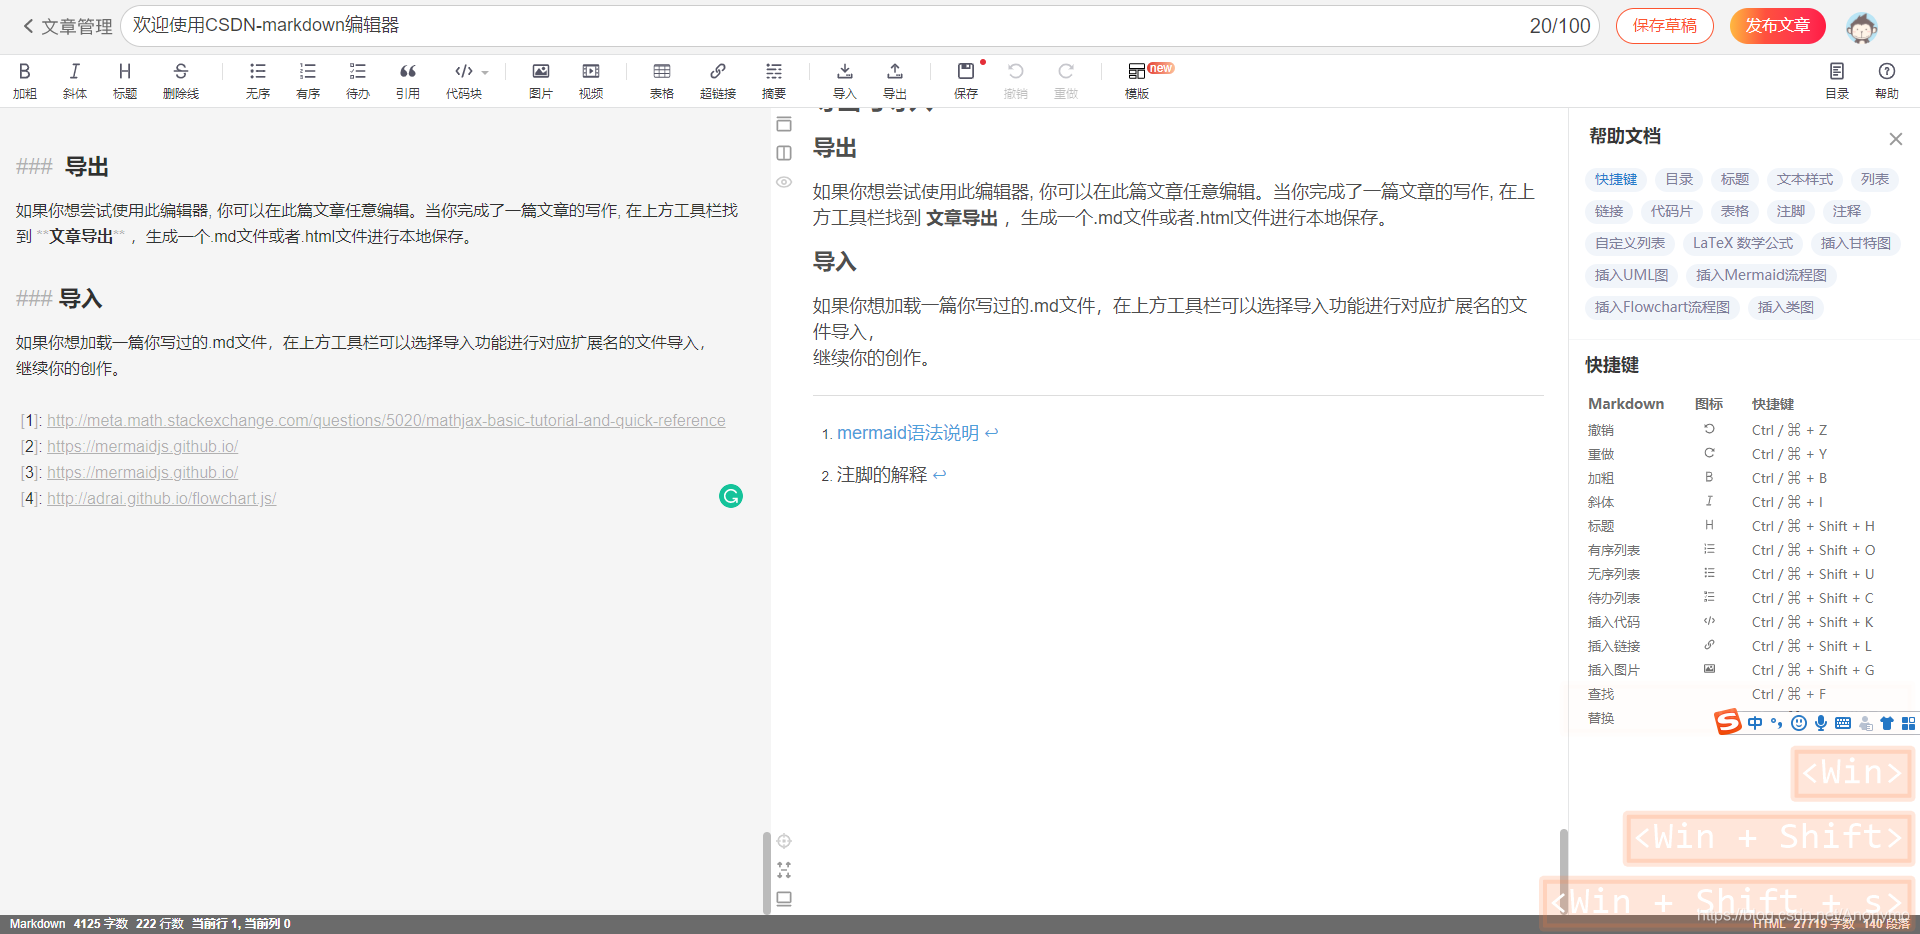1920x934 pixels.
Task: Select 插入甘特图 help tag
Action: click(1856, 243)
